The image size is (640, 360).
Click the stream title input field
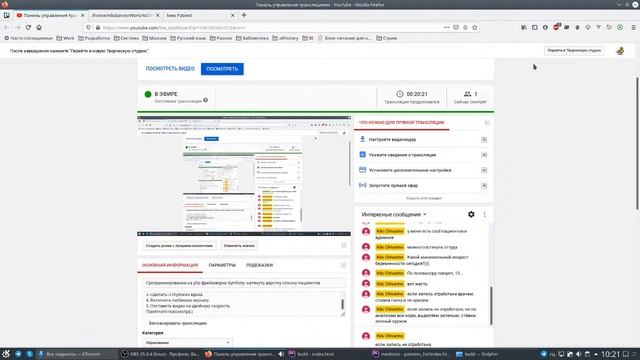(x=244, y=283)
